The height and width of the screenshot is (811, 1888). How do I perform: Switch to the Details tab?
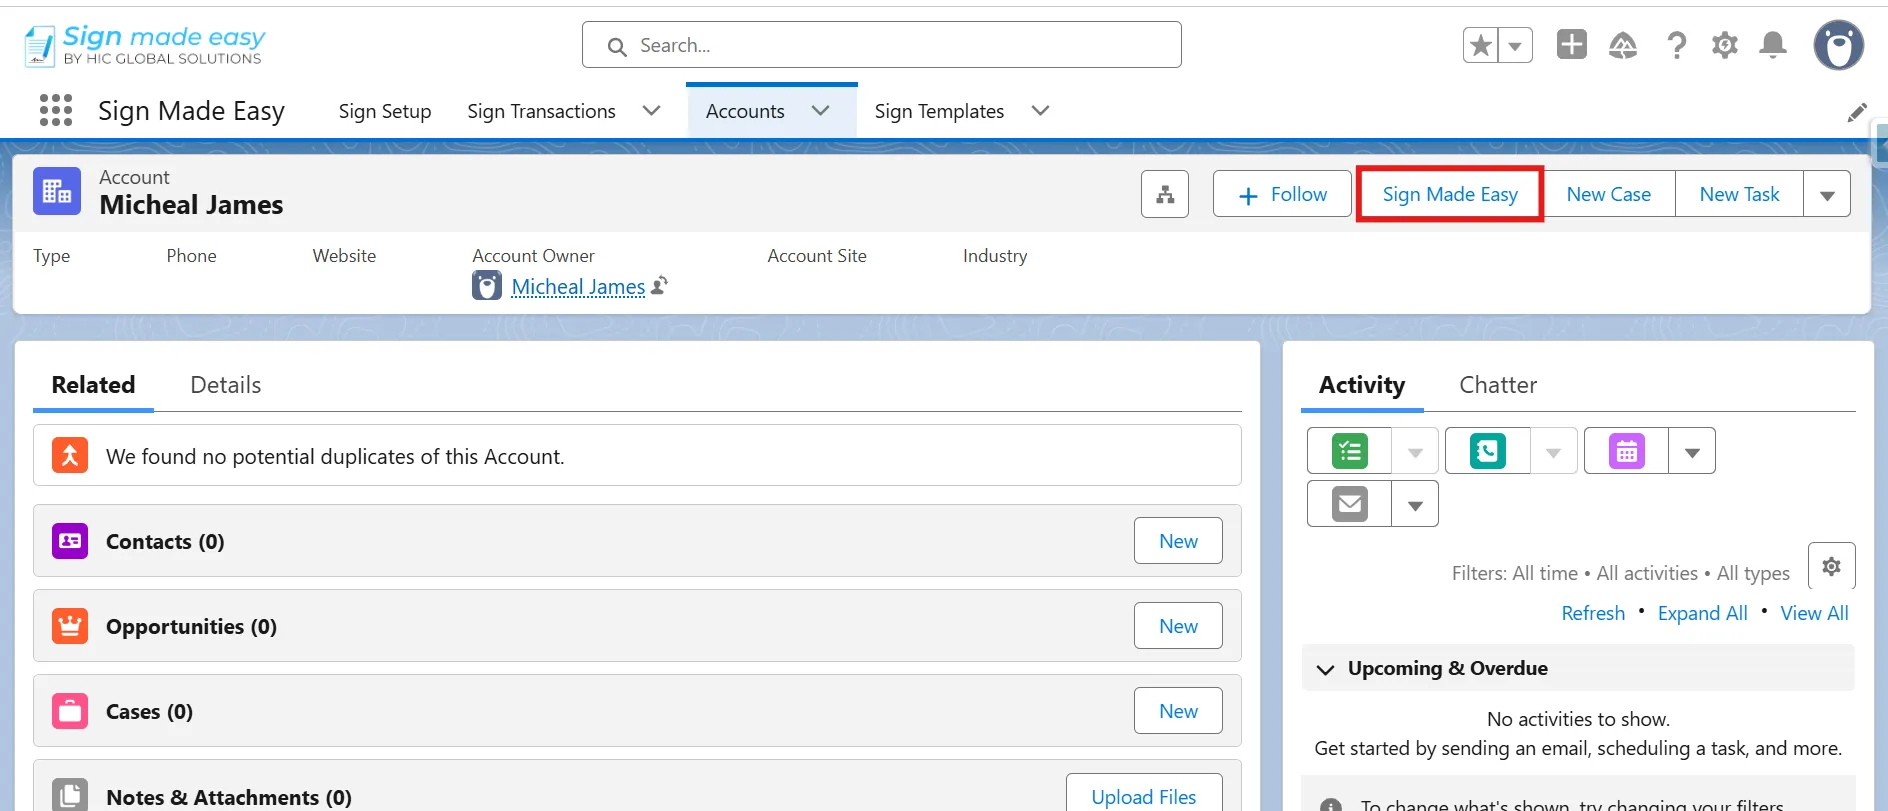[x=226, y=385]
